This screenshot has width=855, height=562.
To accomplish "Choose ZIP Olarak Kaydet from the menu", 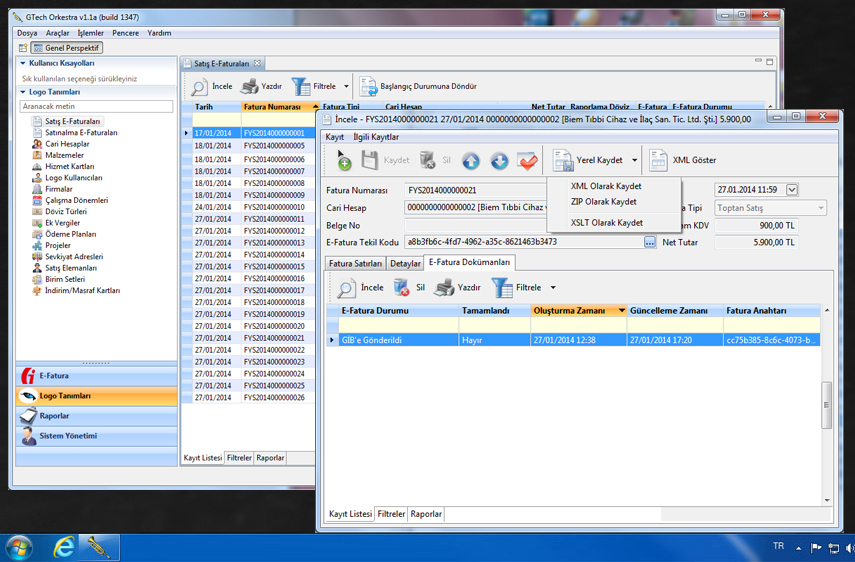I will [x=603, y=202].
